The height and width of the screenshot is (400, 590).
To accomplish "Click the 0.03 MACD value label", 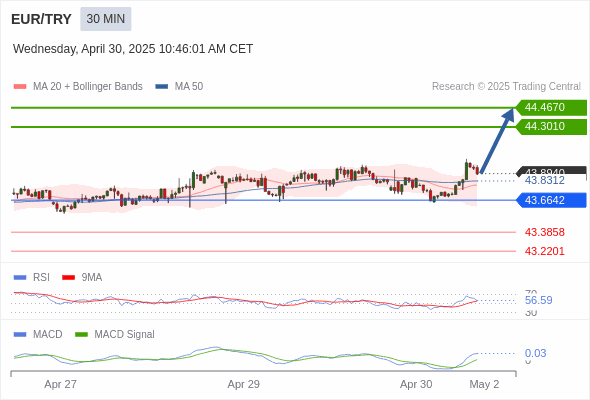I will (x=535, y=353).
